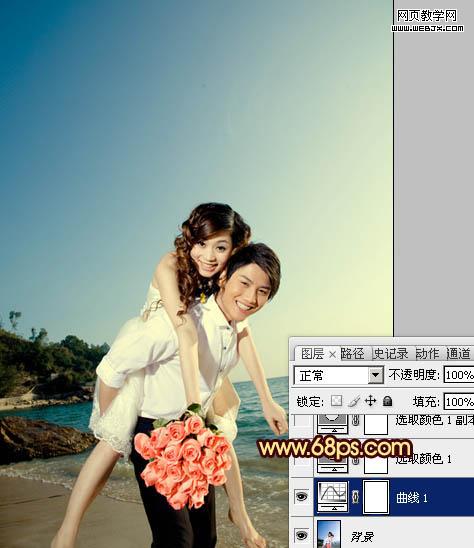
Task: Click the 正常 blend mode text box
Action: click(331, 375)
